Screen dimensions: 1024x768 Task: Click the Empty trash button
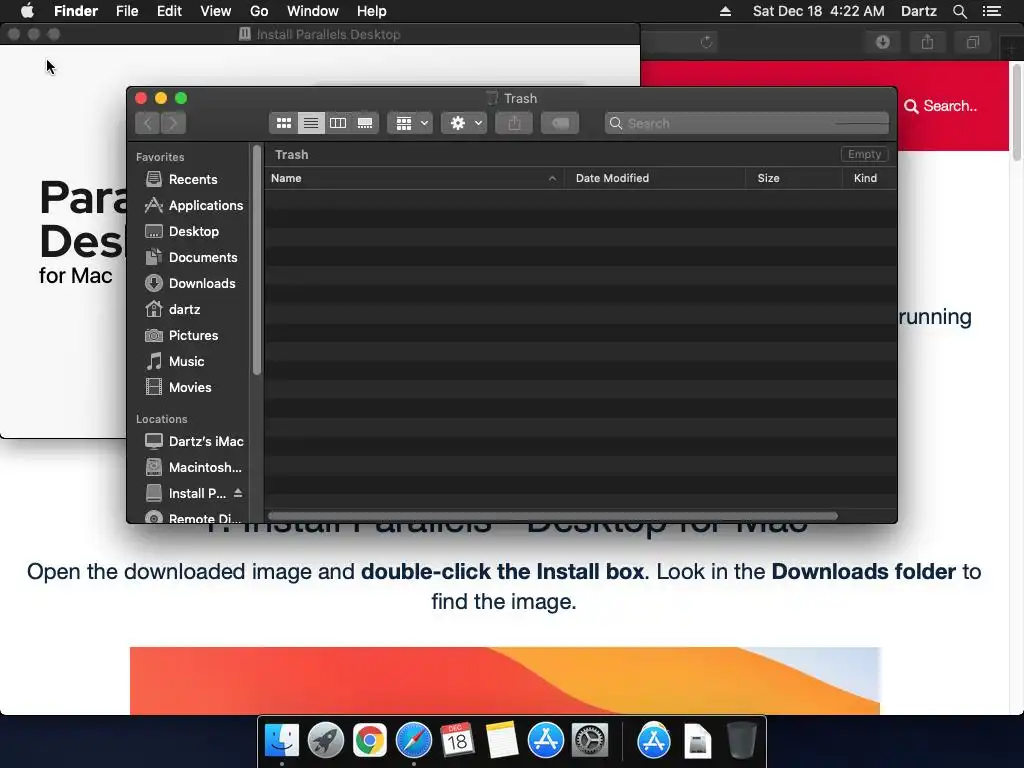(864, 154)
